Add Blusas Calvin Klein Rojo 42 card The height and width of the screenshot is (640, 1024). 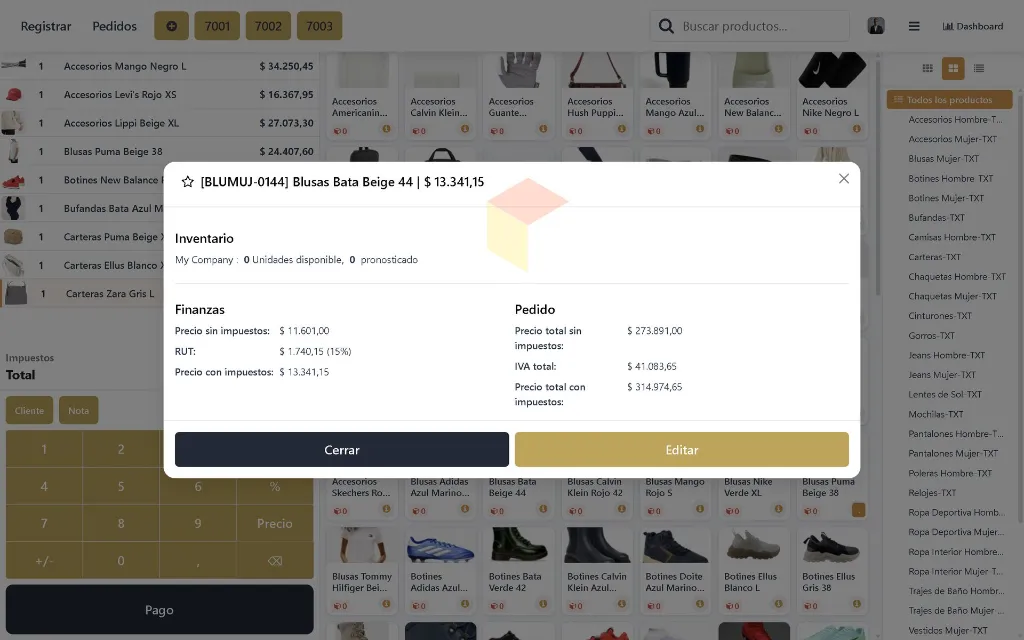tap(597, 498)
